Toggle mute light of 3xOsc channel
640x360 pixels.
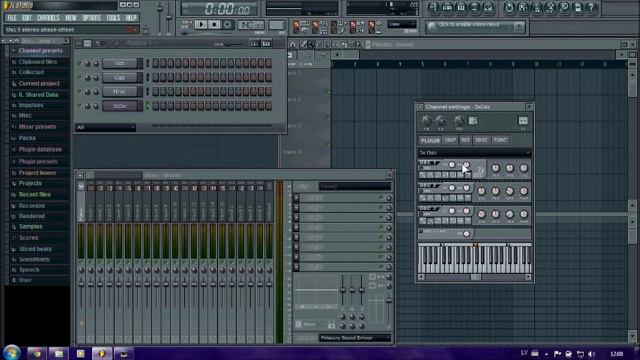[x=79, y=106]
